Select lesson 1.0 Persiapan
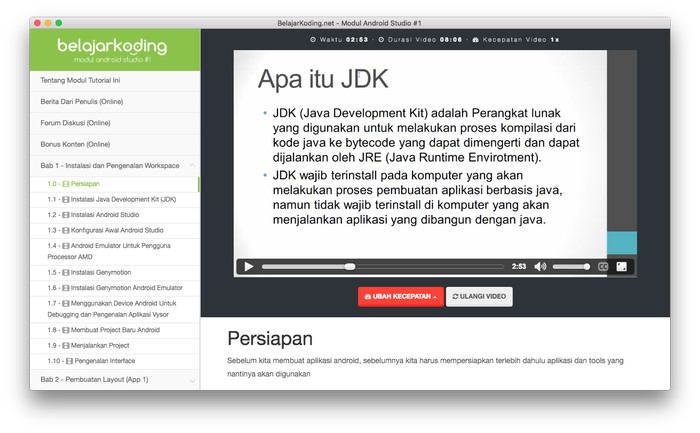700x433 pixels. (115, 184)
